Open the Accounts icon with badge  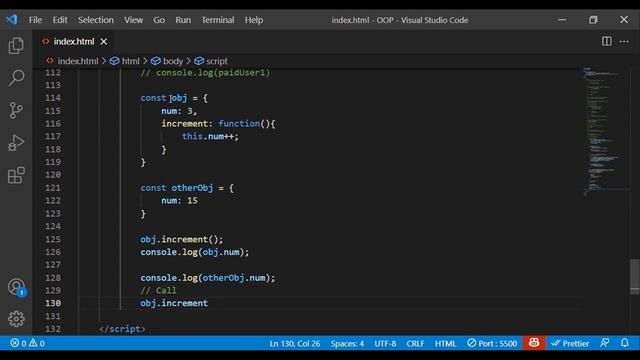pyautogui.click(x=16, y=287)
